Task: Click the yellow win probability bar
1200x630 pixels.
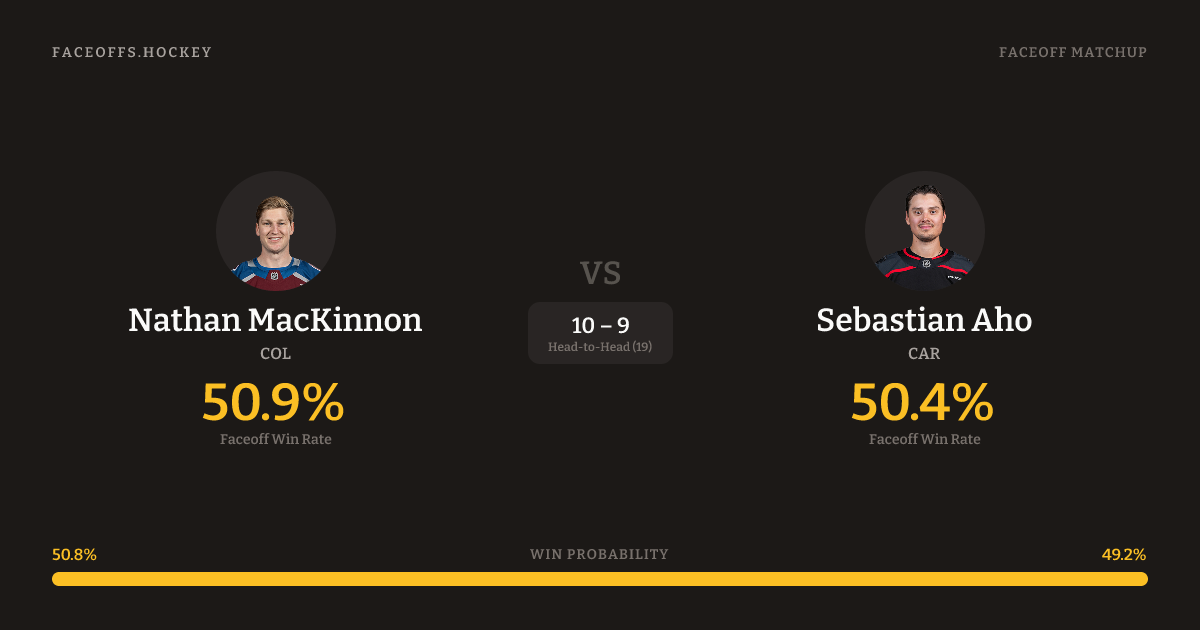Action: click(x=600, y=579)
